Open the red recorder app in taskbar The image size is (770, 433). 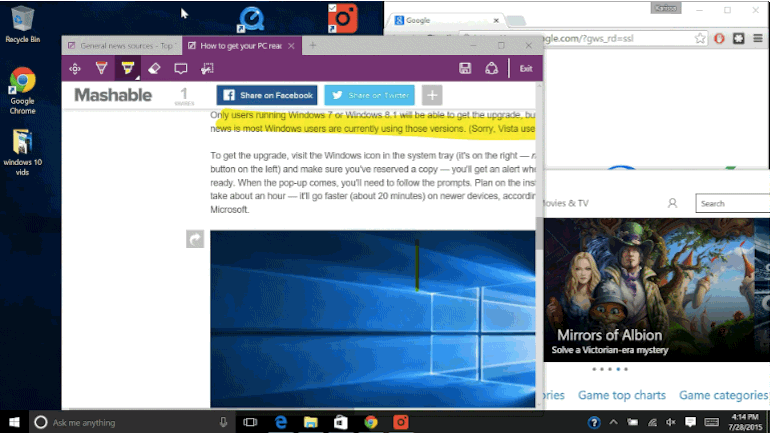pyautogui.click(x=401, y=422)
